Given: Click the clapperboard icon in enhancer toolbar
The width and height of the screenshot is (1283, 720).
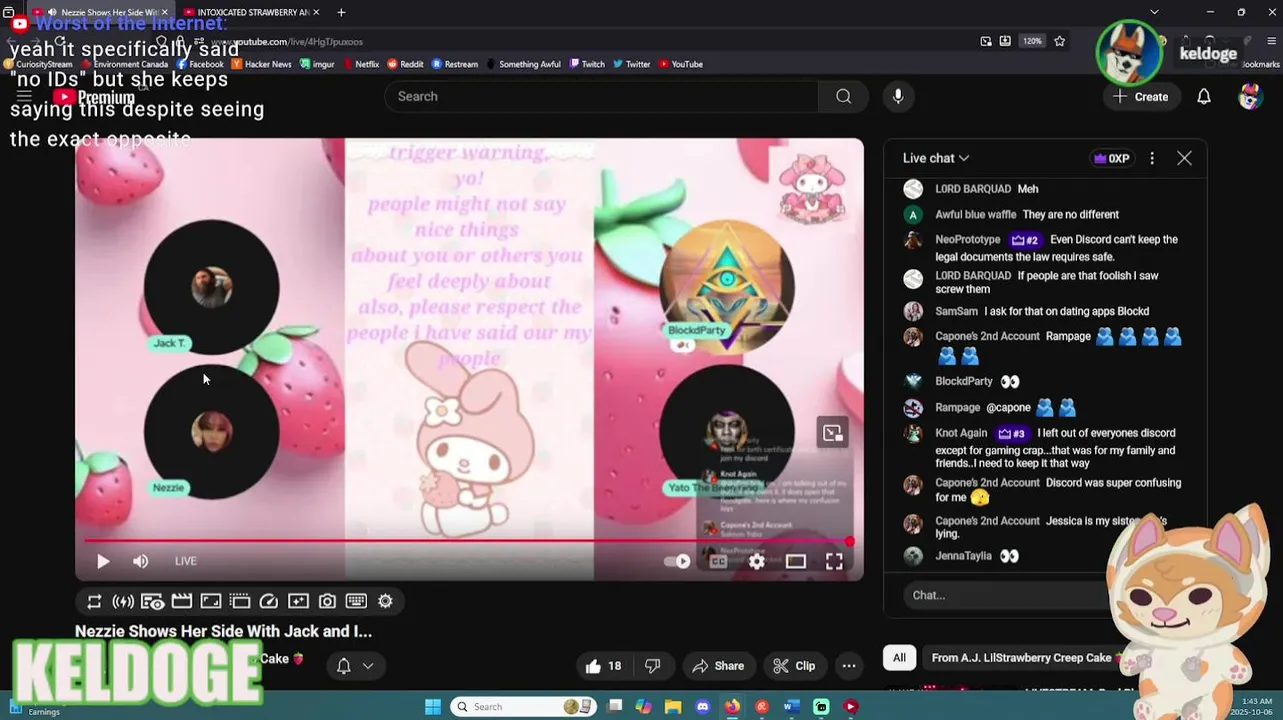Looking at the screenshot, I should [181, 601].
